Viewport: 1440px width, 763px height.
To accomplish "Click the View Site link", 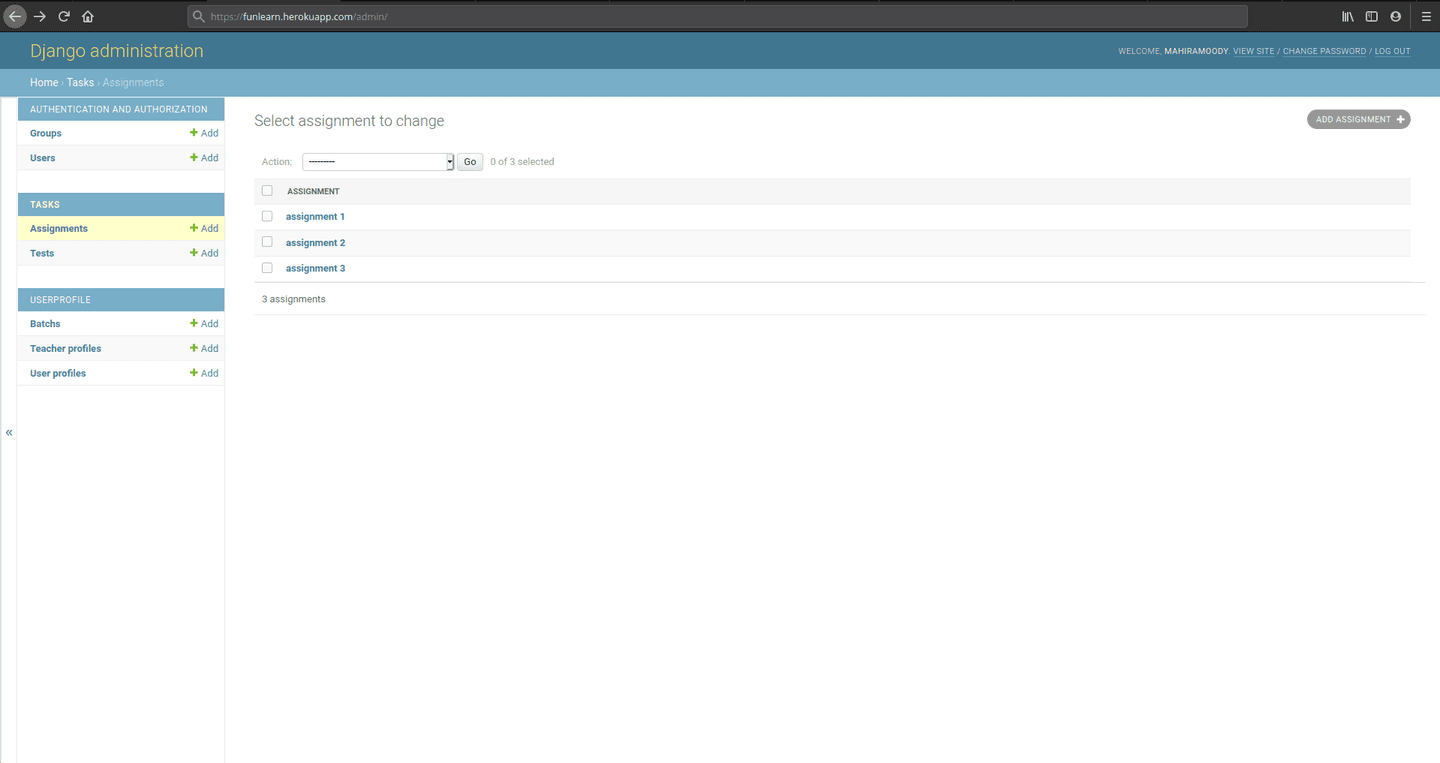I will 1254,51.
